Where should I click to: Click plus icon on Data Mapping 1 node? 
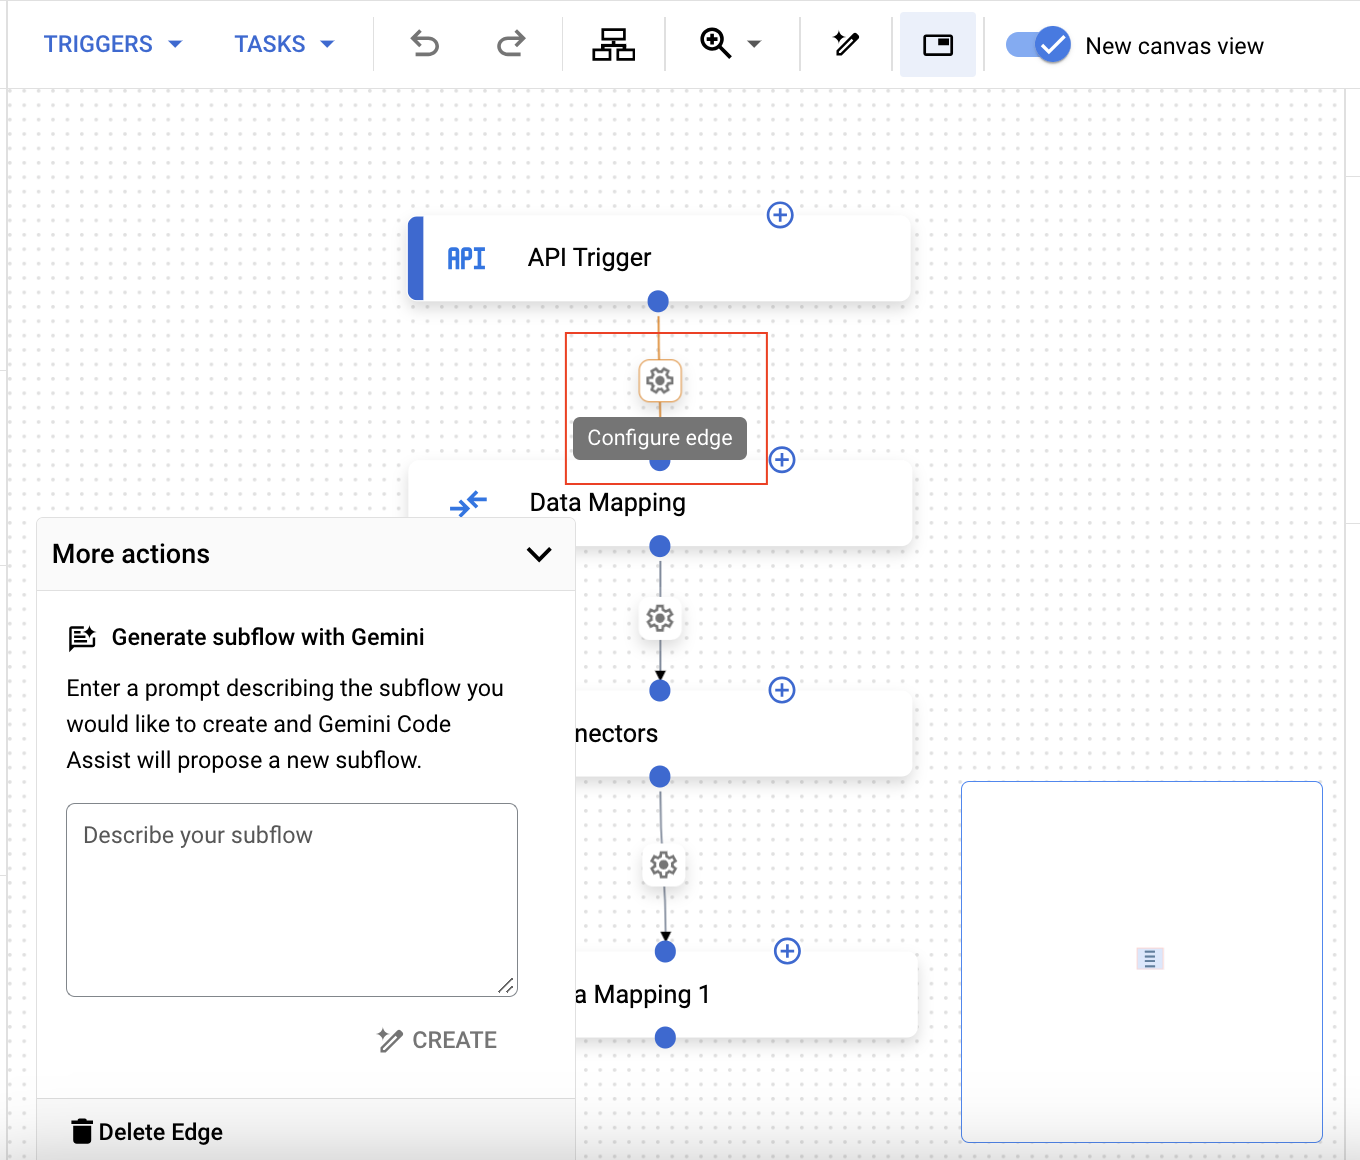click(x=788, y=951)
